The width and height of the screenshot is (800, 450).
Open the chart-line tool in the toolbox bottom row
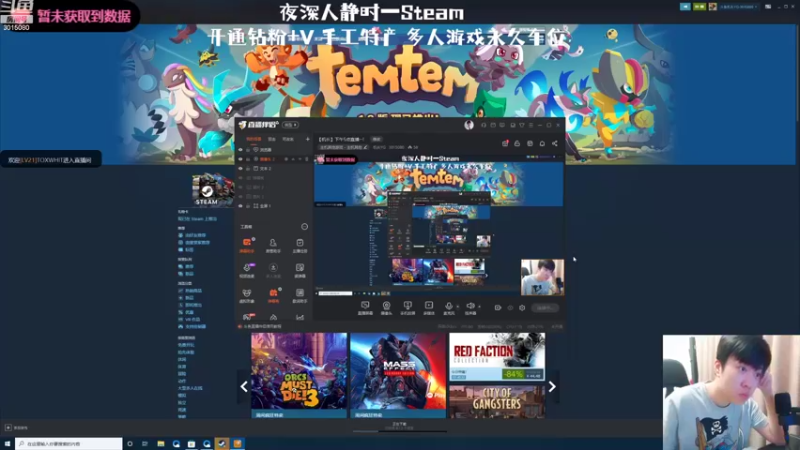300,317
